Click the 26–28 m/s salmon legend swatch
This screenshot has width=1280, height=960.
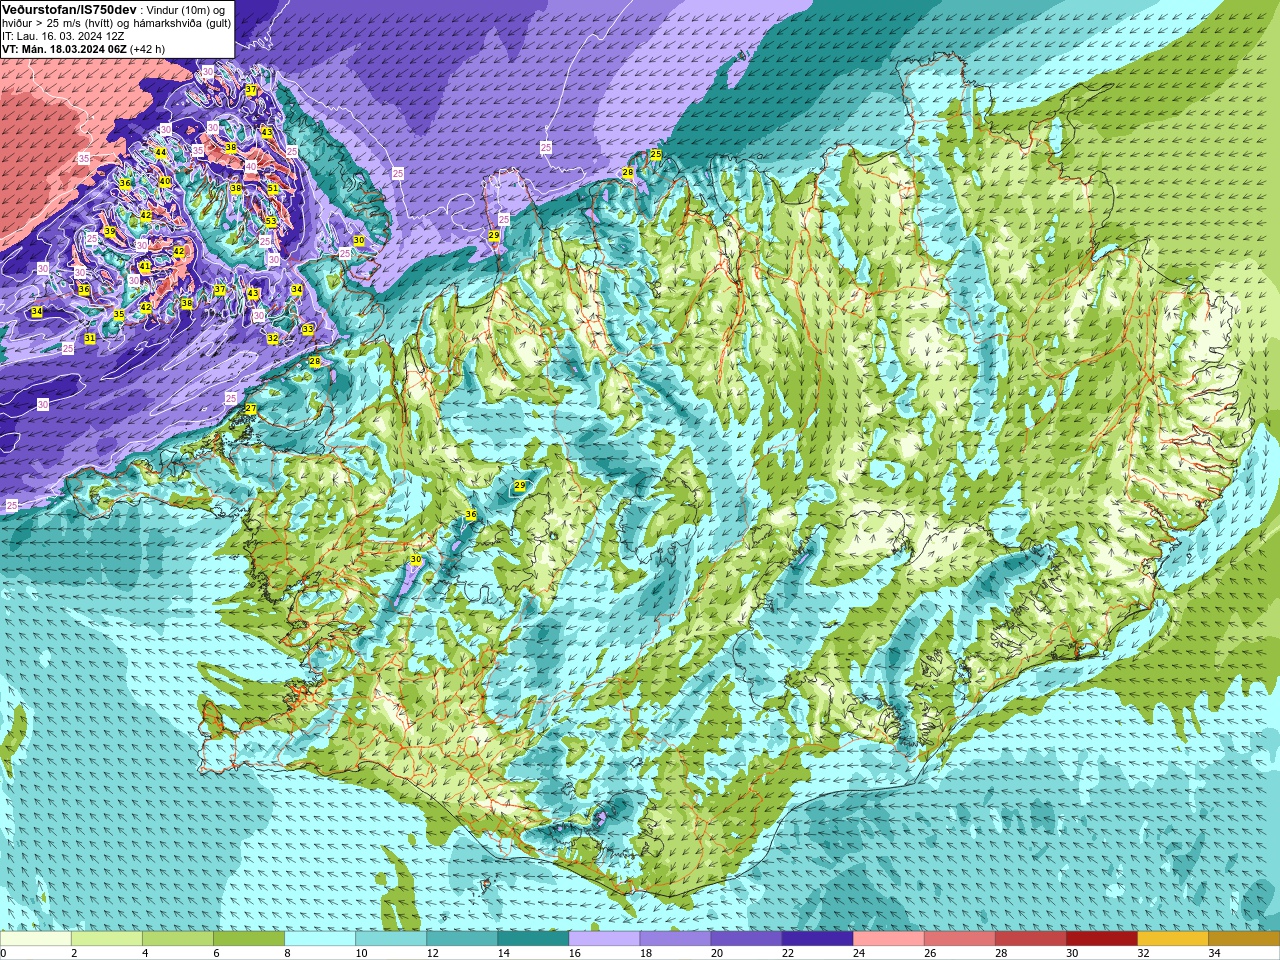[x=959, y=939]
